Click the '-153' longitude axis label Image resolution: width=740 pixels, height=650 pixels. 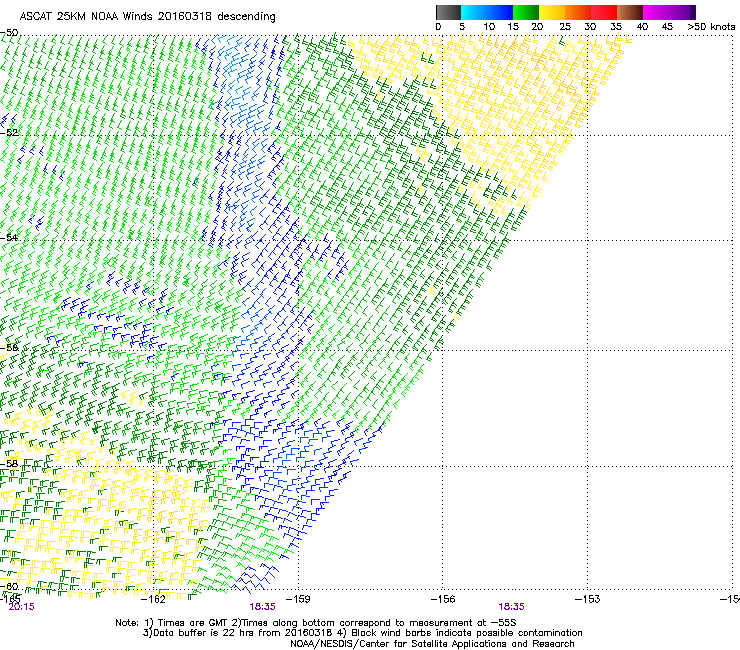pyautogui.click(x=587, y=599)
